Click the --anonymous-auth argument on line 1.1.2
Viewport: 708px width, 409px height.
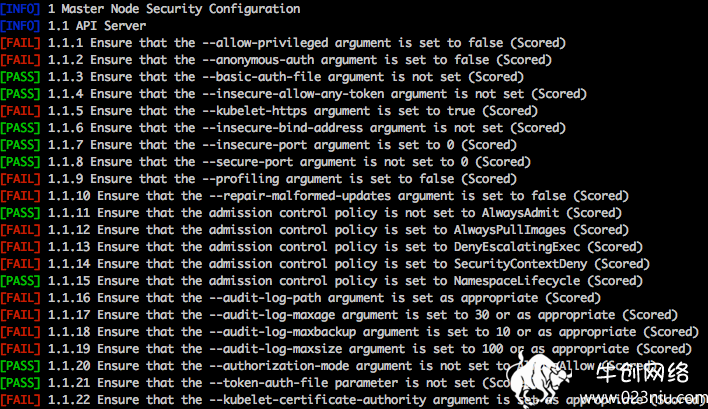pyautogui.click(x=258, y=60)
